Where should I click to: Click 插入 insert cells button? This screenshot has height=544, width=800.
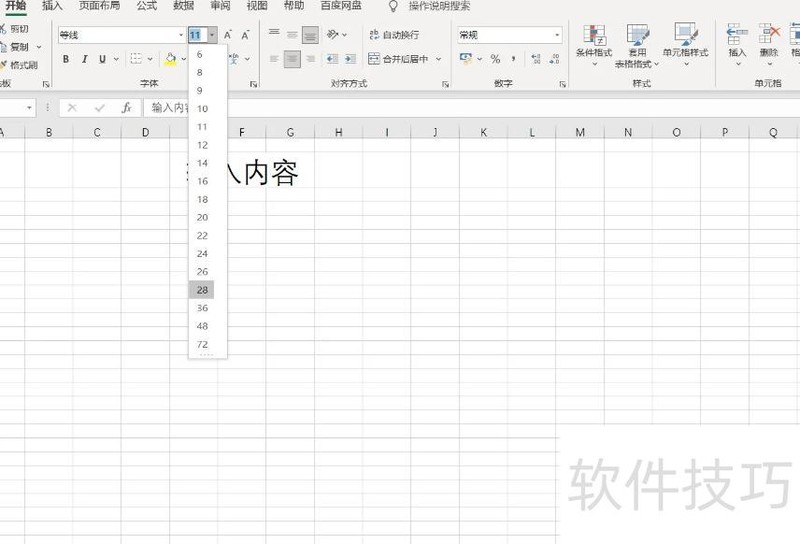(x=737, y=45)
